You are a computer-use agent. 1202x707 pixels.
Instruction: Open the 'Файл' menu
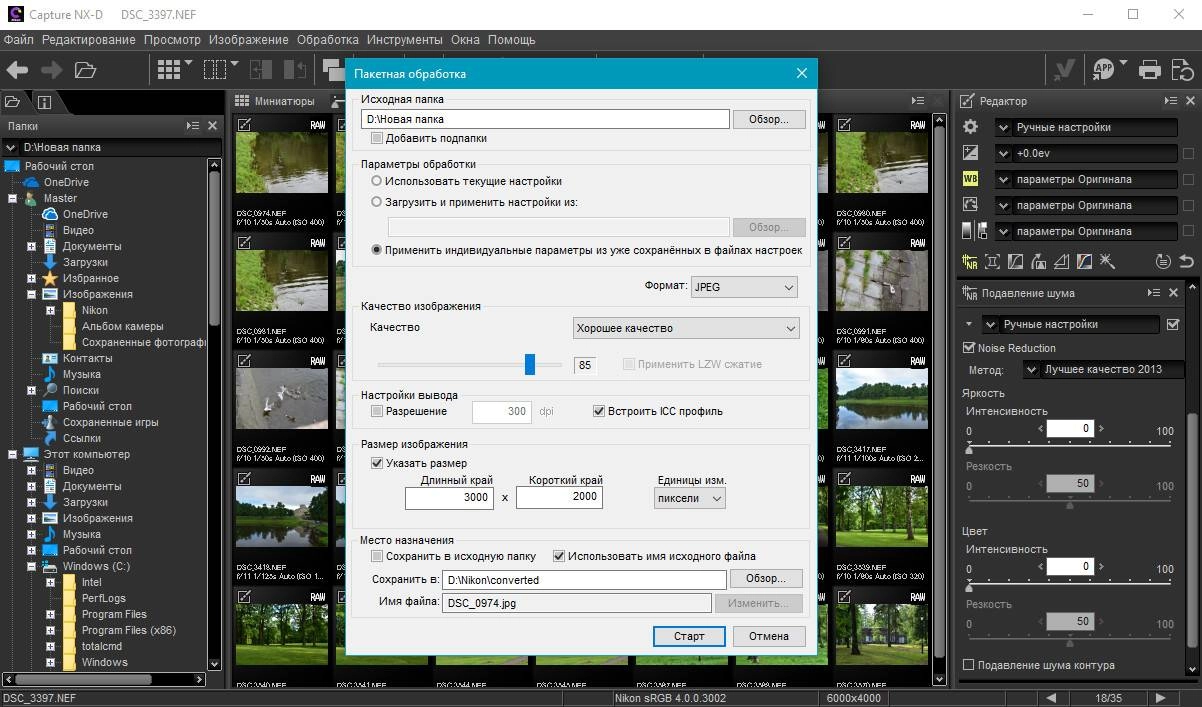pos(18,40)
